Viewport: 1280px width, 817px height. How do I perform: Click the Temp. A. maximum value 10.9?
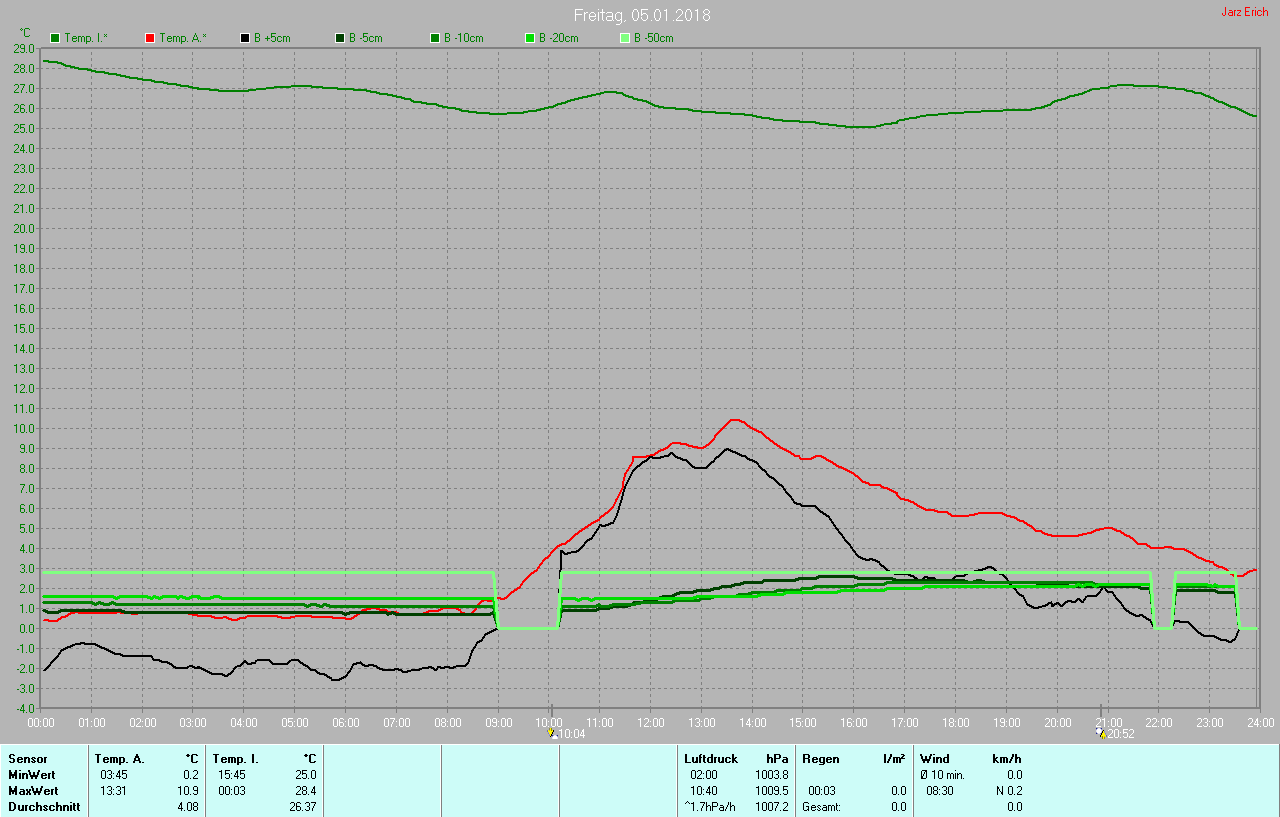[189, 791]
